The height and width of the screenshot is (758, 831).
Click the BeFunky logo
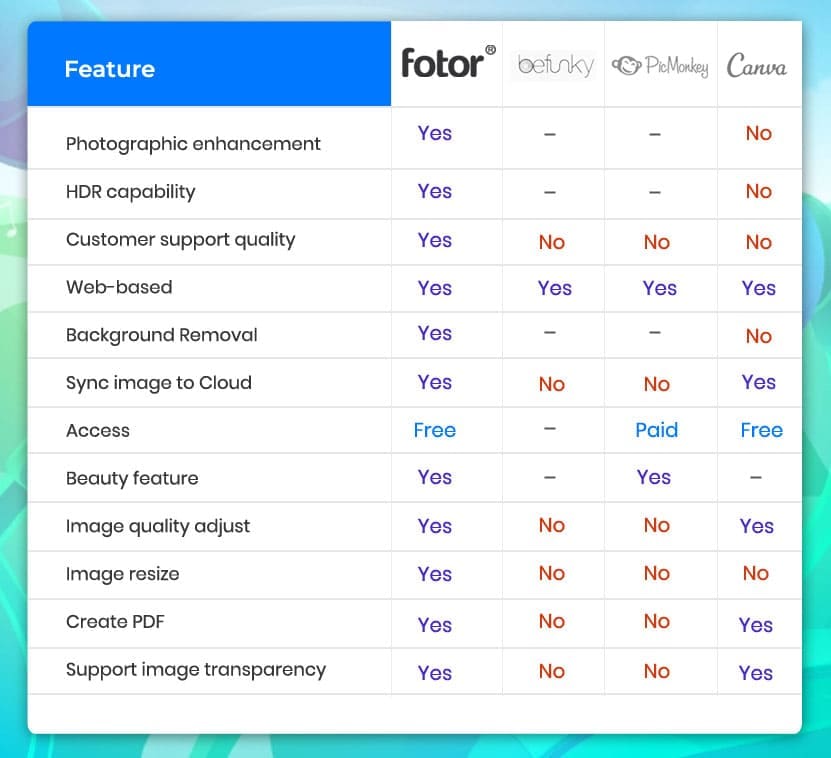tap(555, 66)
